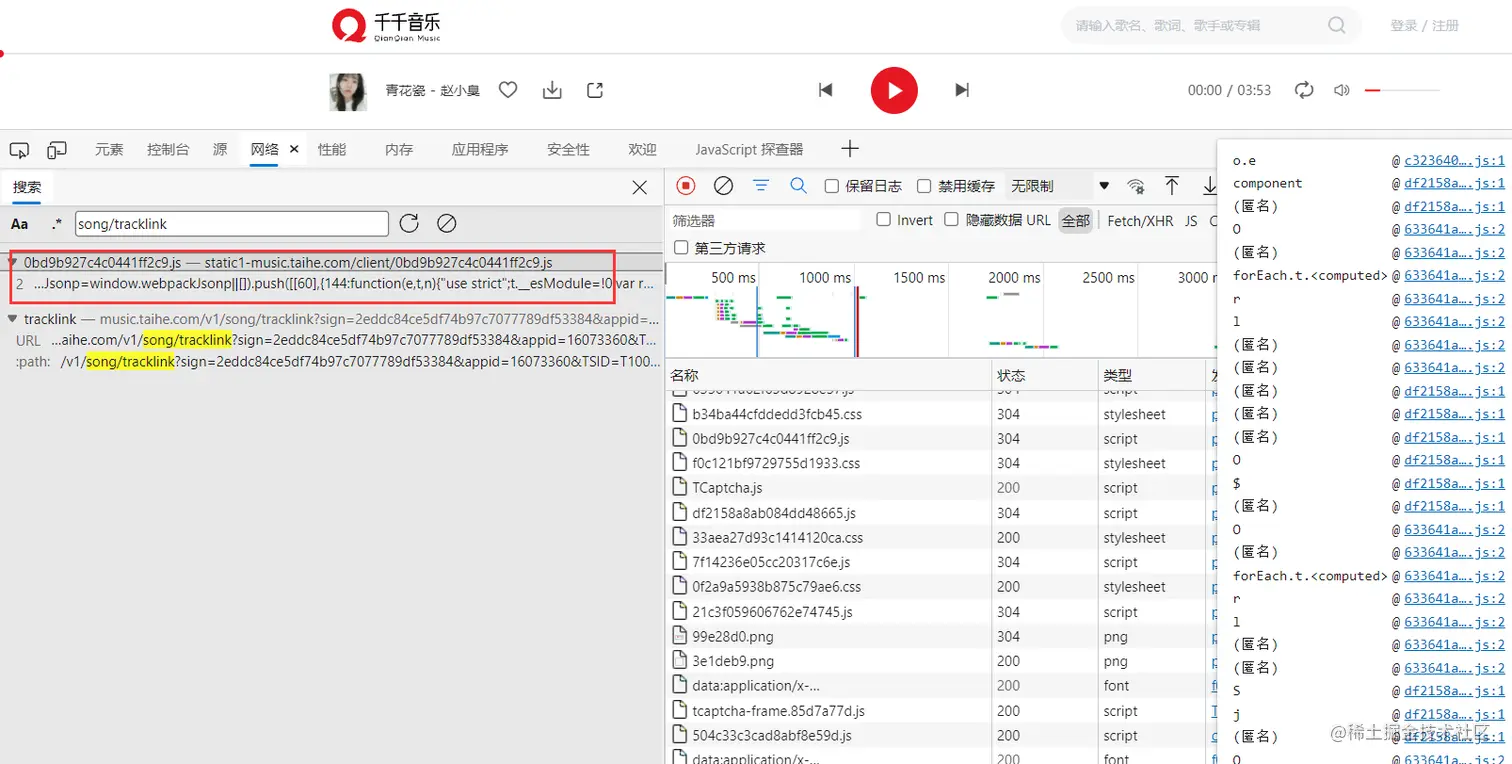The width and height of the screenshot is (1512, 764).
Task: Open the 无限制 throttling dropdown
Action: [1061, 186]
